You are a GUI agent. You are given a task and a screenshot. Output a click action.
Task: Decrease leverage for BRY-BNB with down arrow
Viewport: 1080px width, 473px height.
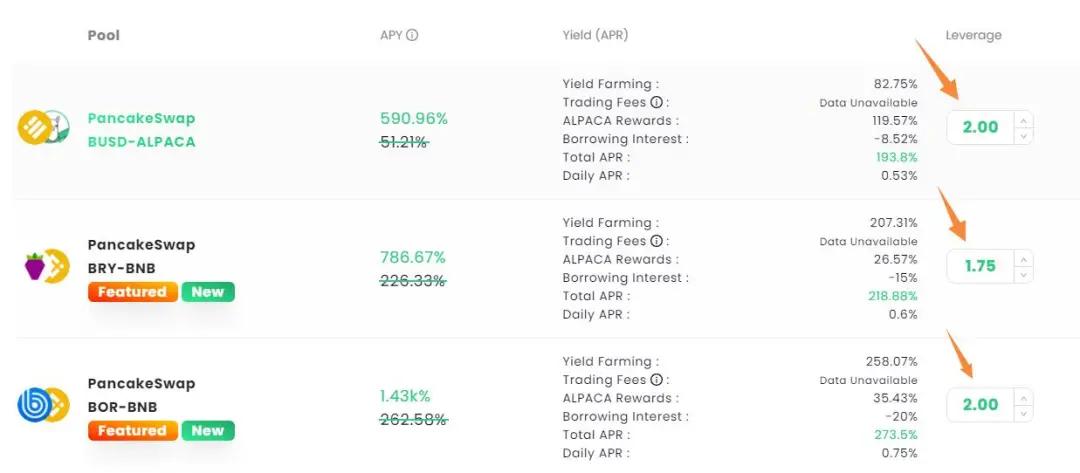click(1024, 275)
